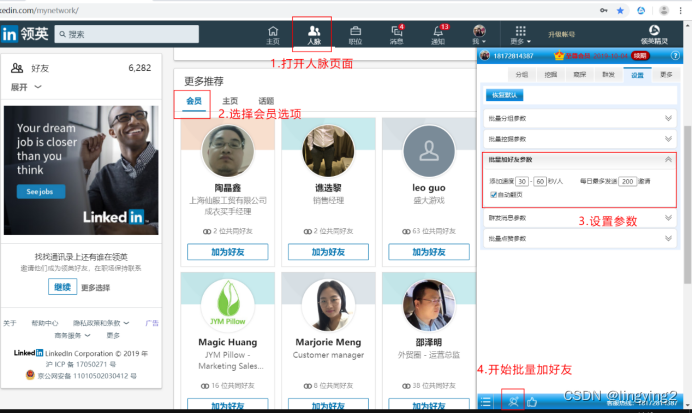Select the 主页 tab under 更多推荐
The image size is (693, 413).
pos(230,101)
